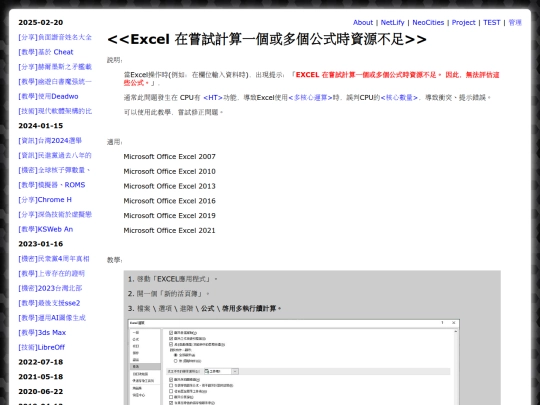Screen dimensions: 540x405
Task: Expand the 2022-07-18 date section
Action: coord(41,362)
